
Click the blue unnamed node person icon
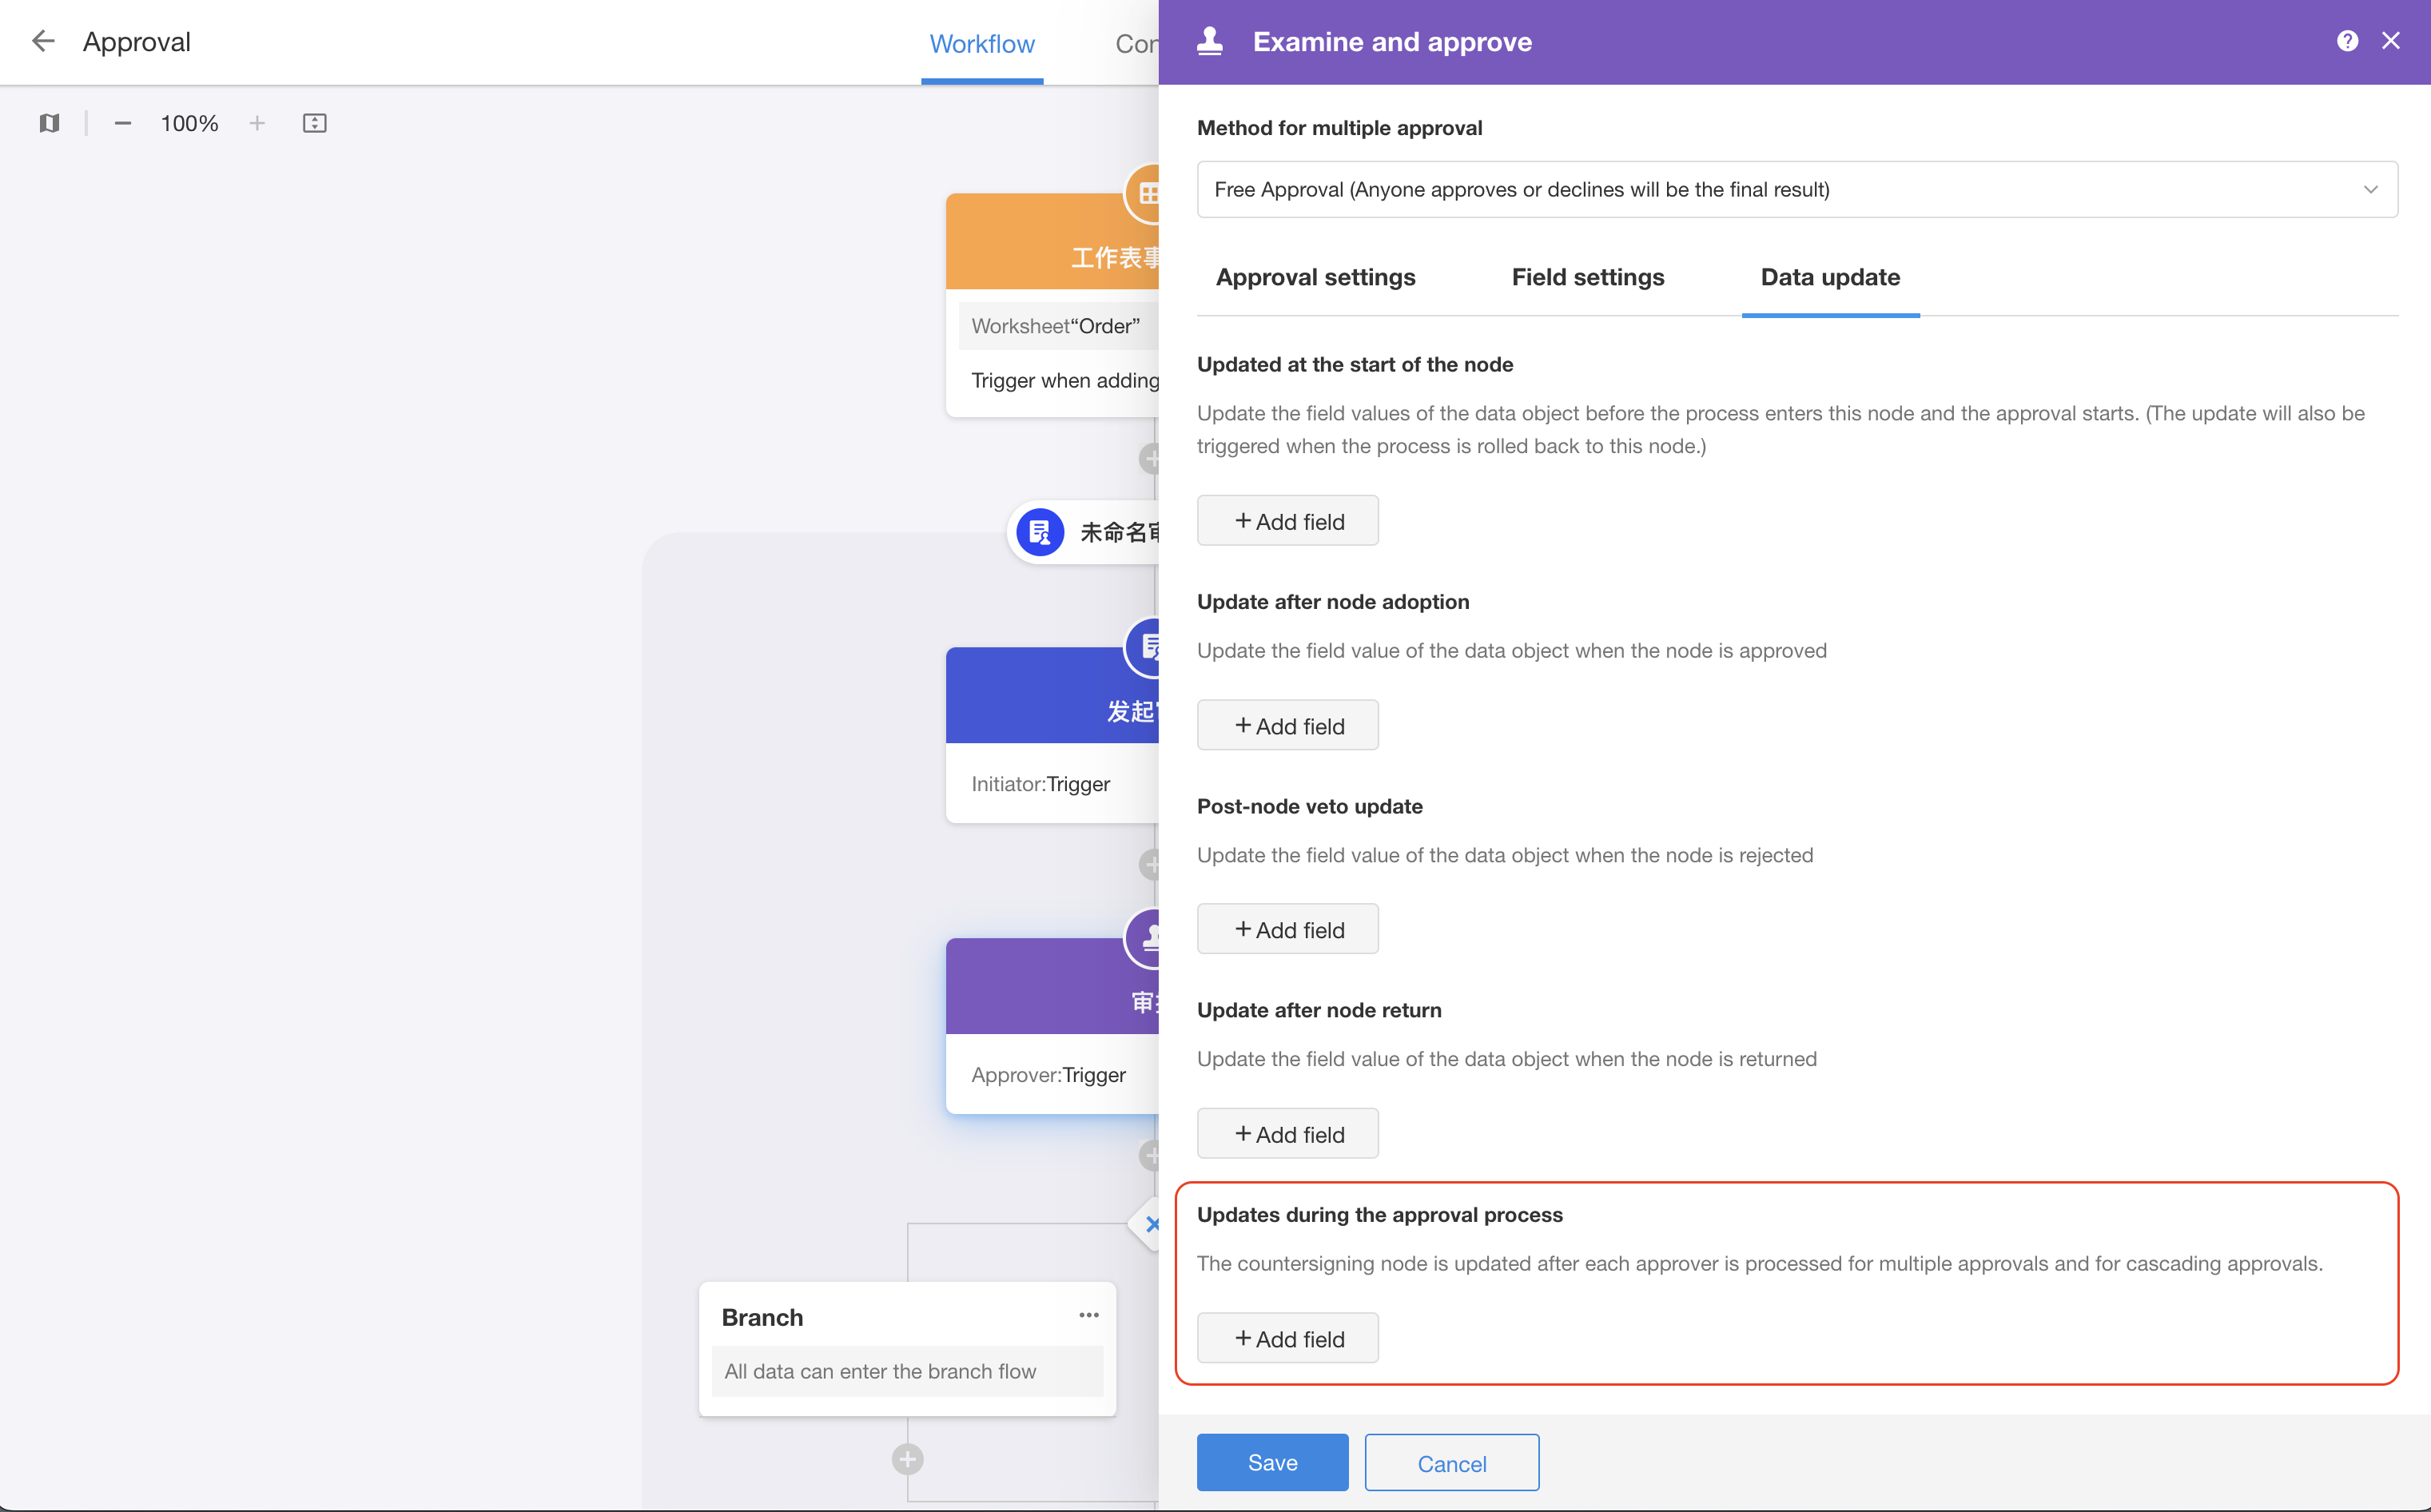coord(1040,531)
